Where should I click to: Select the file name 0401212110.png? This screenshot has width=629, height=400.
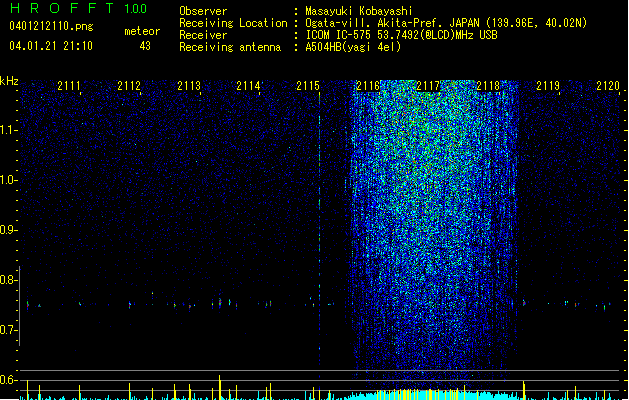point(51,26)
